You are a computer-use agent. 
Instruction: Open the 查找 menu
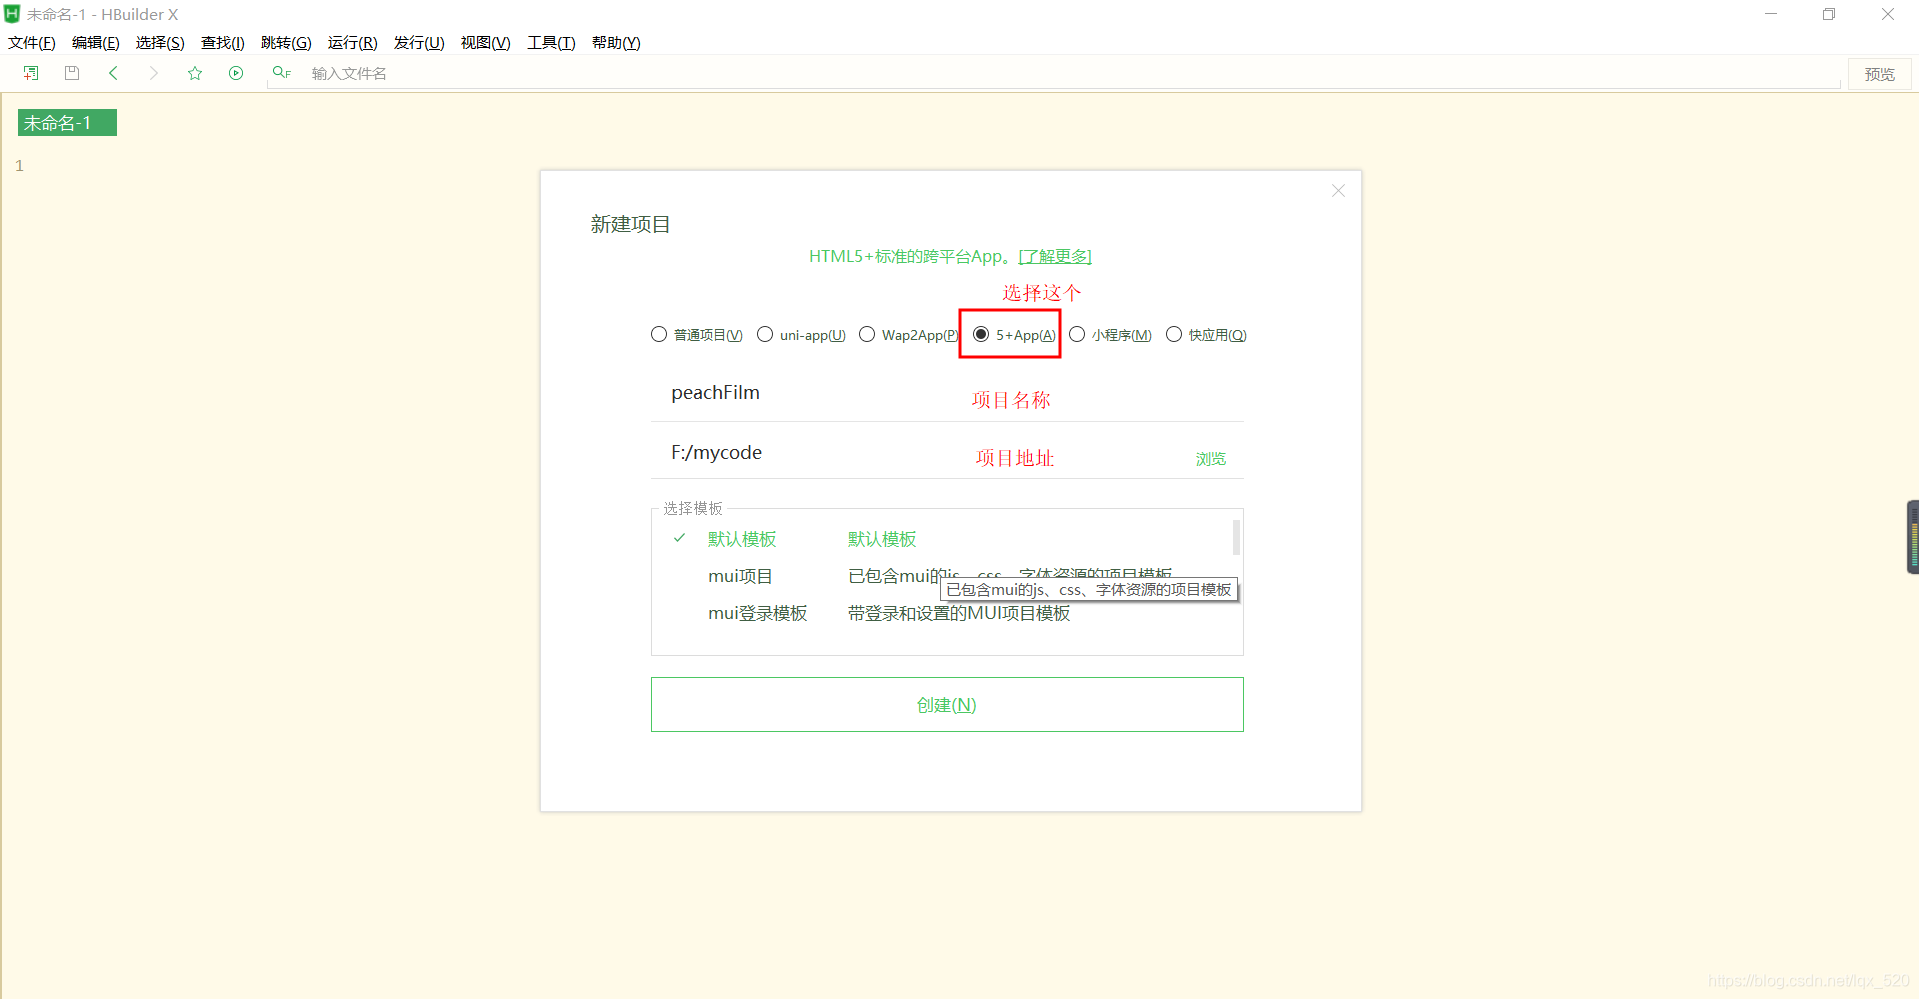(223, 43)
